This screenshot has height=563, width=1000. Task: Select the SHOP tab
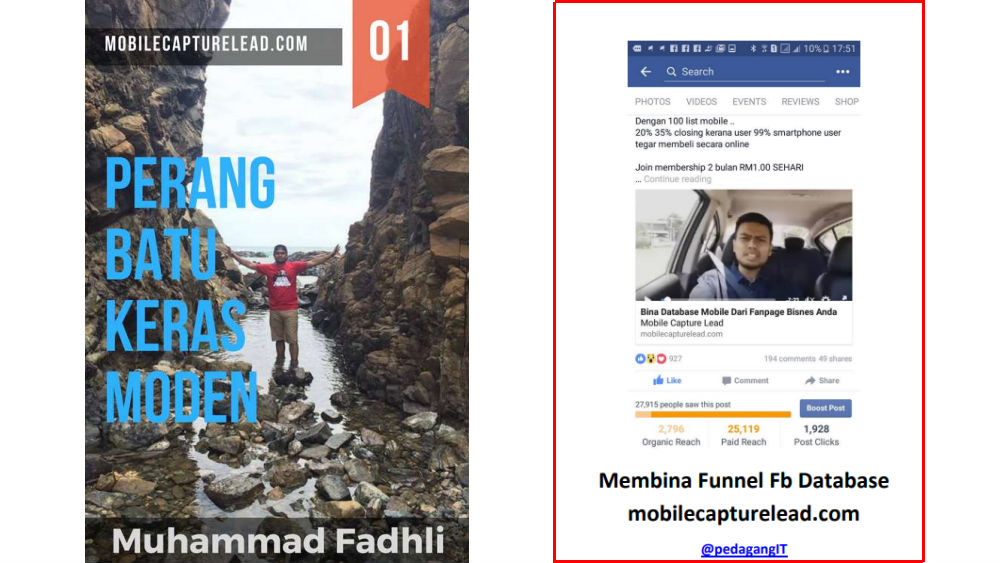coord(846,102)
